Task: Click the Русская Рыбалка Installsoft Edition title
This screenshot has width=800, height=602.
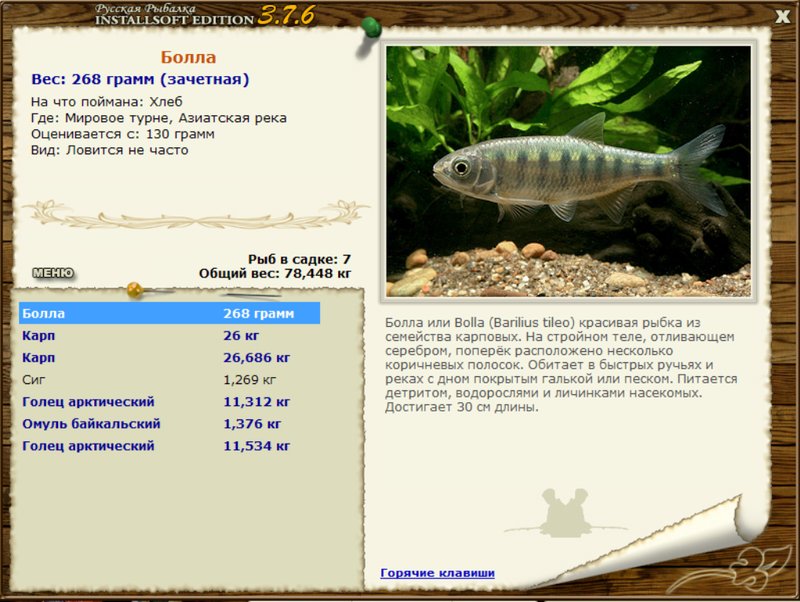Action: click(174, 15)
